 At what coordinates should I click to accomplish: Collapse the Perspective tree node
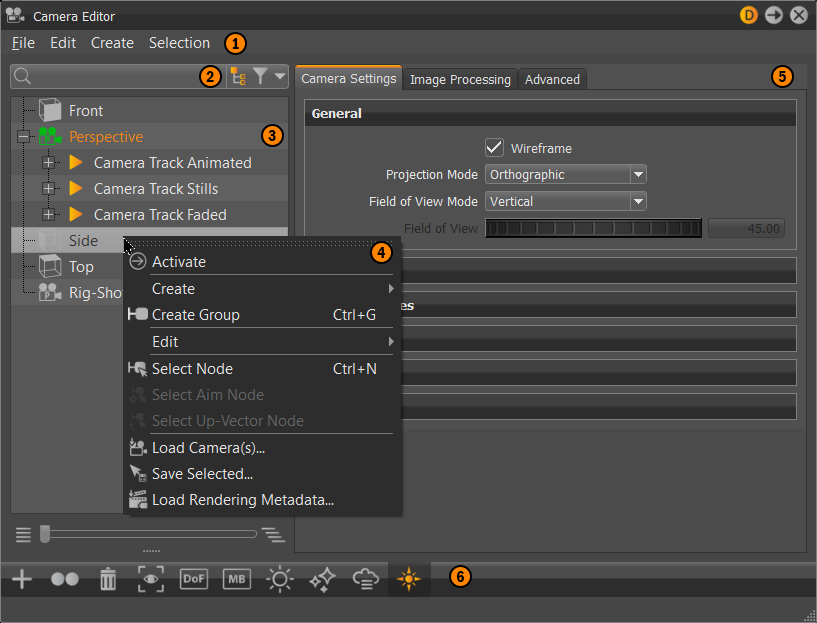[x=23, y=137]
